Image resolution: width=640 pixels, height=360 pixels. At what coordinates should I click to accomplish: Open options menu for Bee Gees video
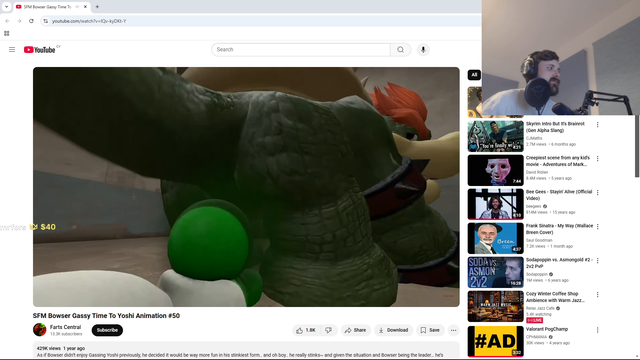coord(598,193)
